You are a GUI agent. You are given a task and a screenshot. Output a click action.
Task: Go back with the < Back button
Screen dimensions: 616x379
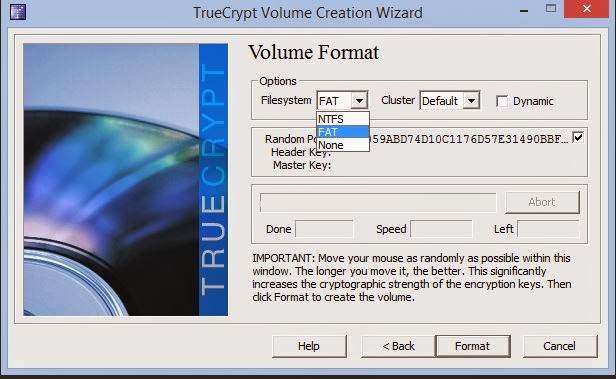tap(398, 346)
